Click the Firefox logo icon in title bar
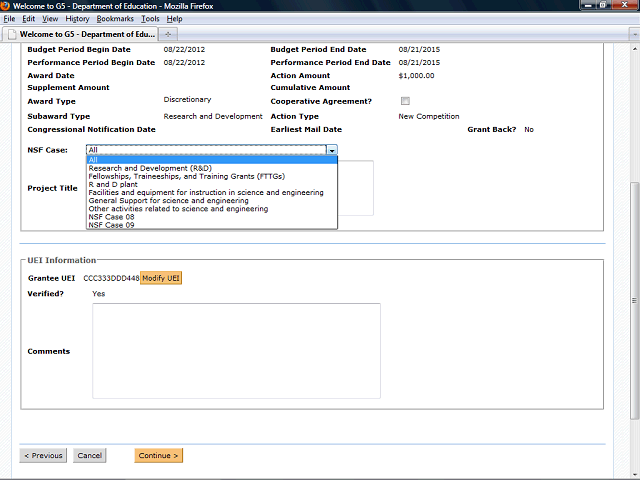Image resolution: width=640 pixels, height=480 pixels. click(x=5, y=6)
